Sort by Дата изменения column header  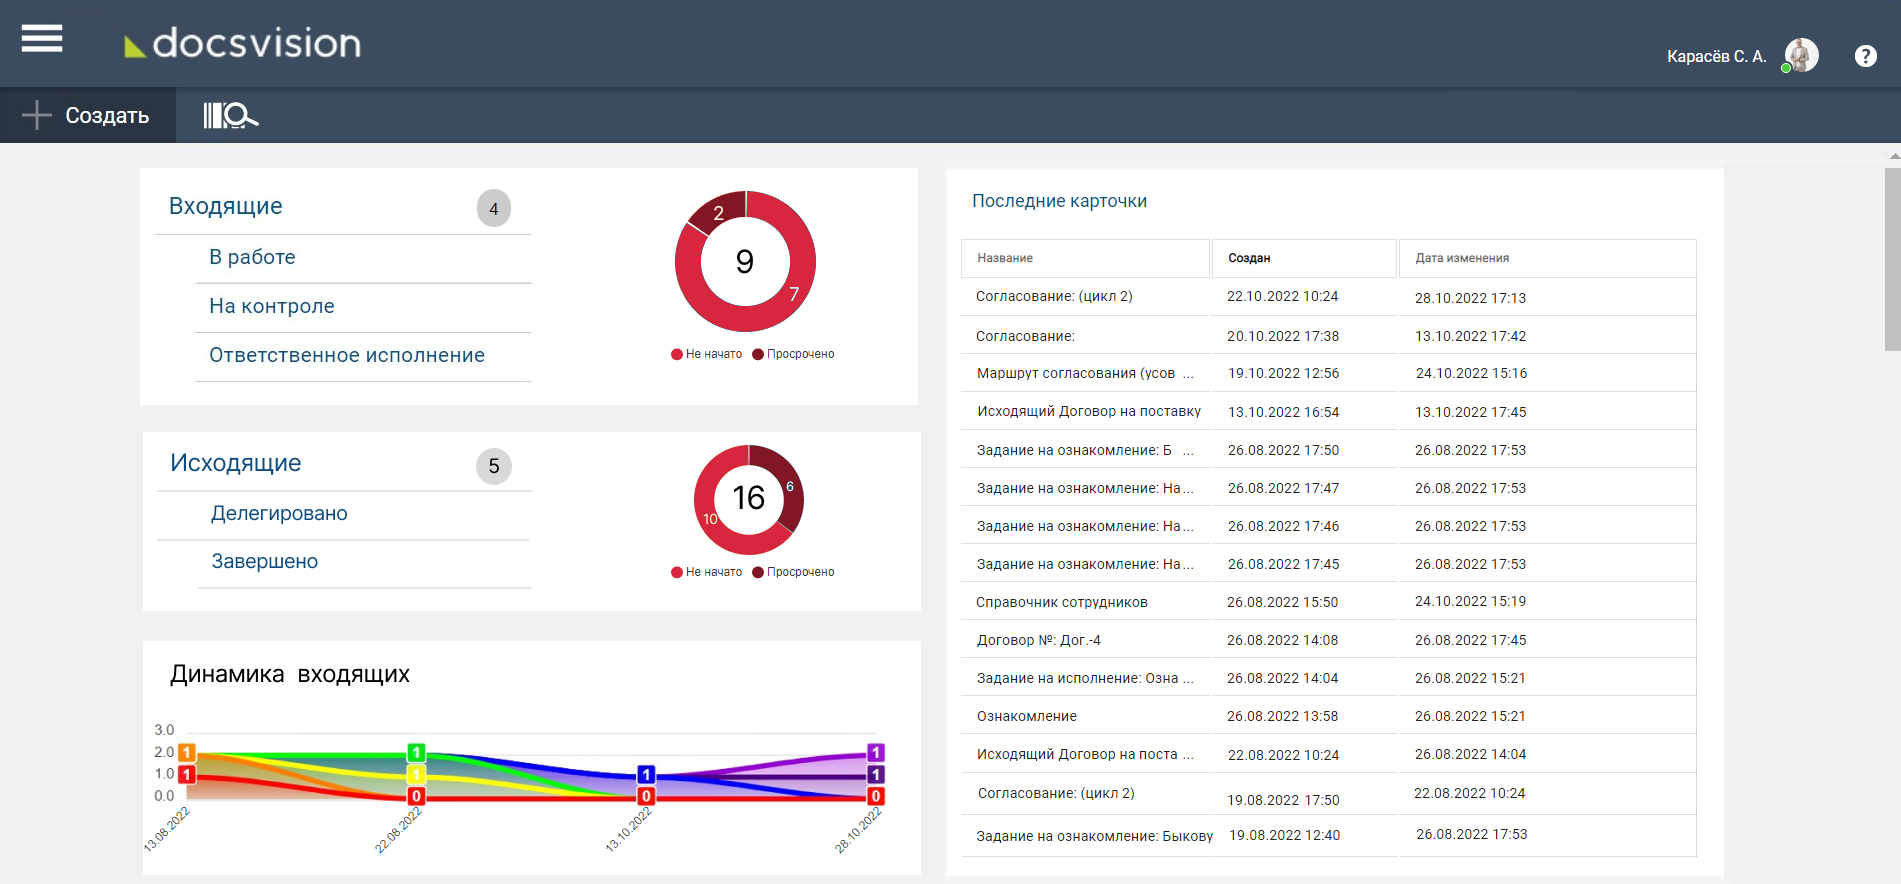pos(1461,258)
